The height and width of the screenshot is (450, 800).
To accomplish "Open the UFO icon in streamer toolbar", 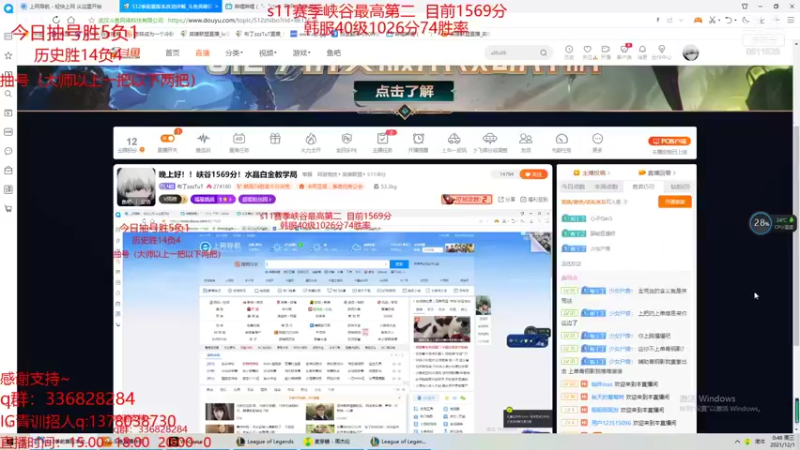I will coord(490,138).
